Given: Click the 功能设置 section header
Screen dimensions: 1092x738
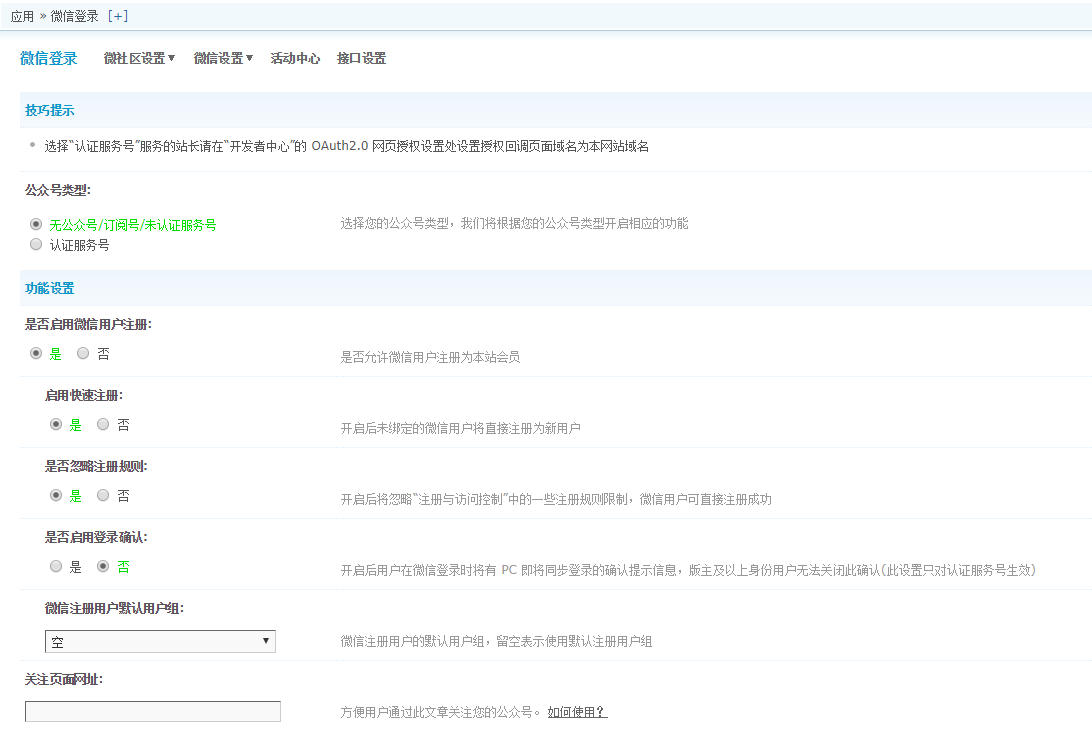Looking at the screenshot, I should (x=49, y=288).
